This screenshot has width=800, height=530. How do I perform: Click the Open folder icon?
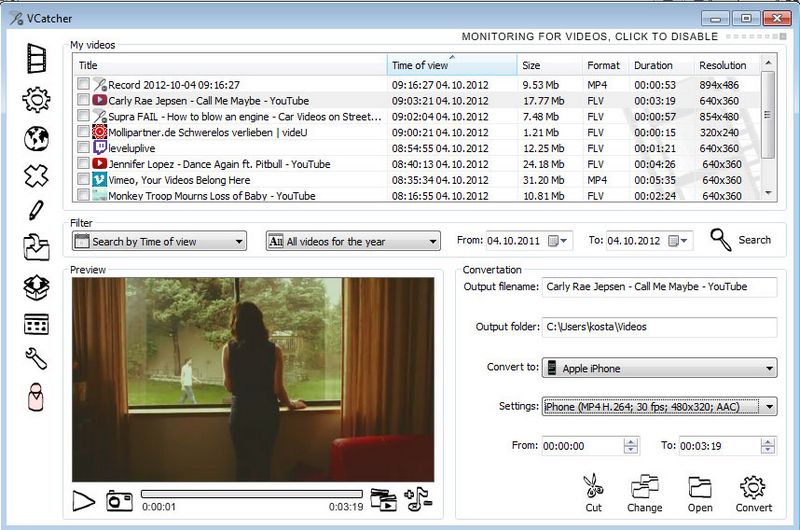(700, 493)
